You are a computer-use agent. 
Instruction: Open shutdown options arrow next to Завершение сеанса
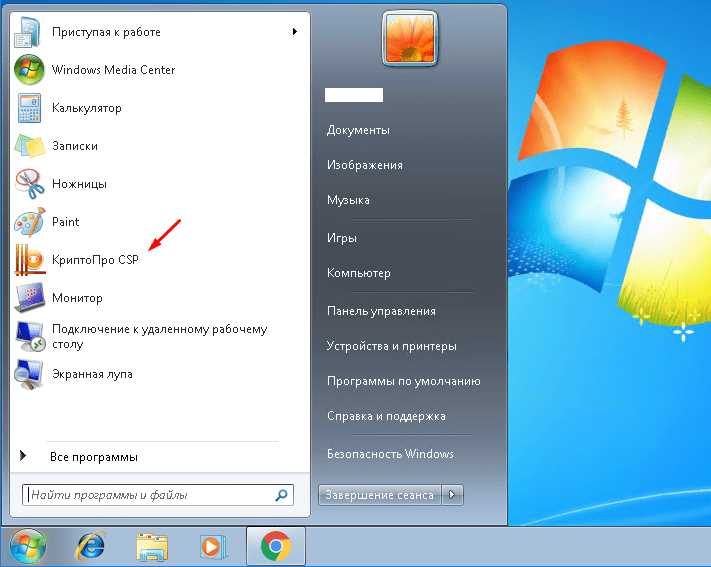coord(452,494)
